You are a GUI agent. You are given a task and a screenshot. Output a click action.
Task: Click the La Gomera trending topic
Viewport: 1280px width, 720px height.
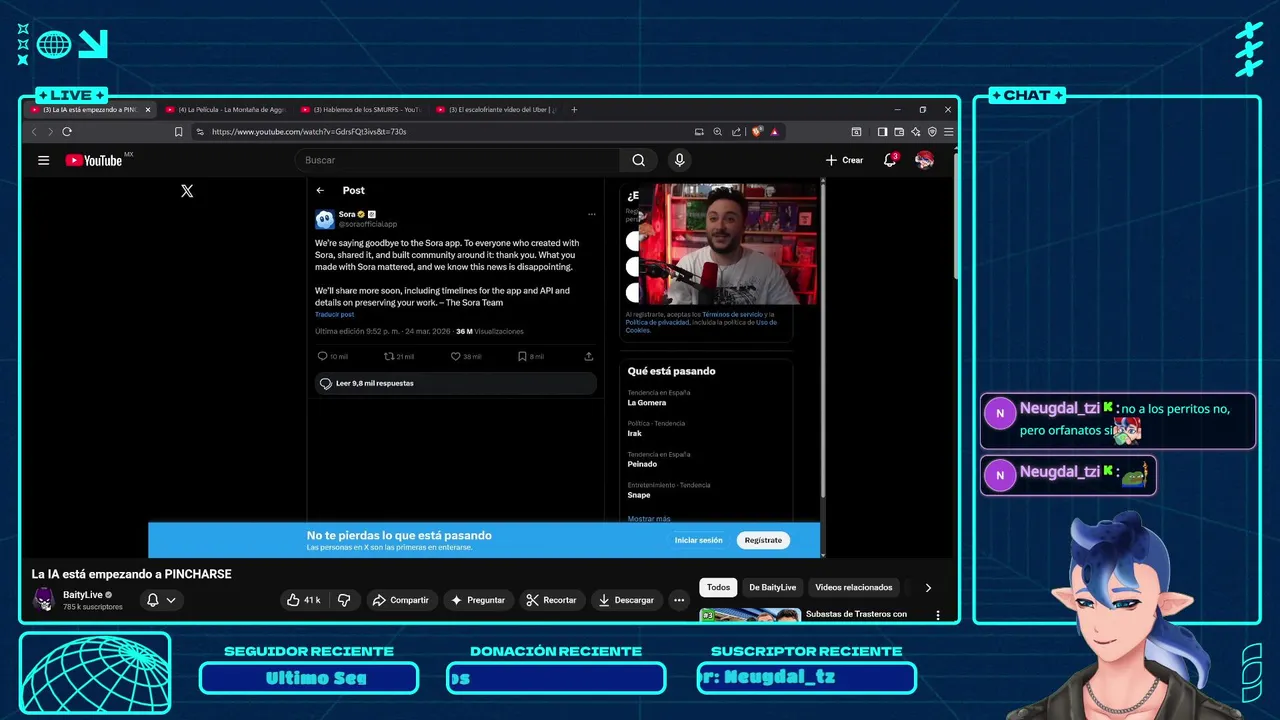point(647,403)
